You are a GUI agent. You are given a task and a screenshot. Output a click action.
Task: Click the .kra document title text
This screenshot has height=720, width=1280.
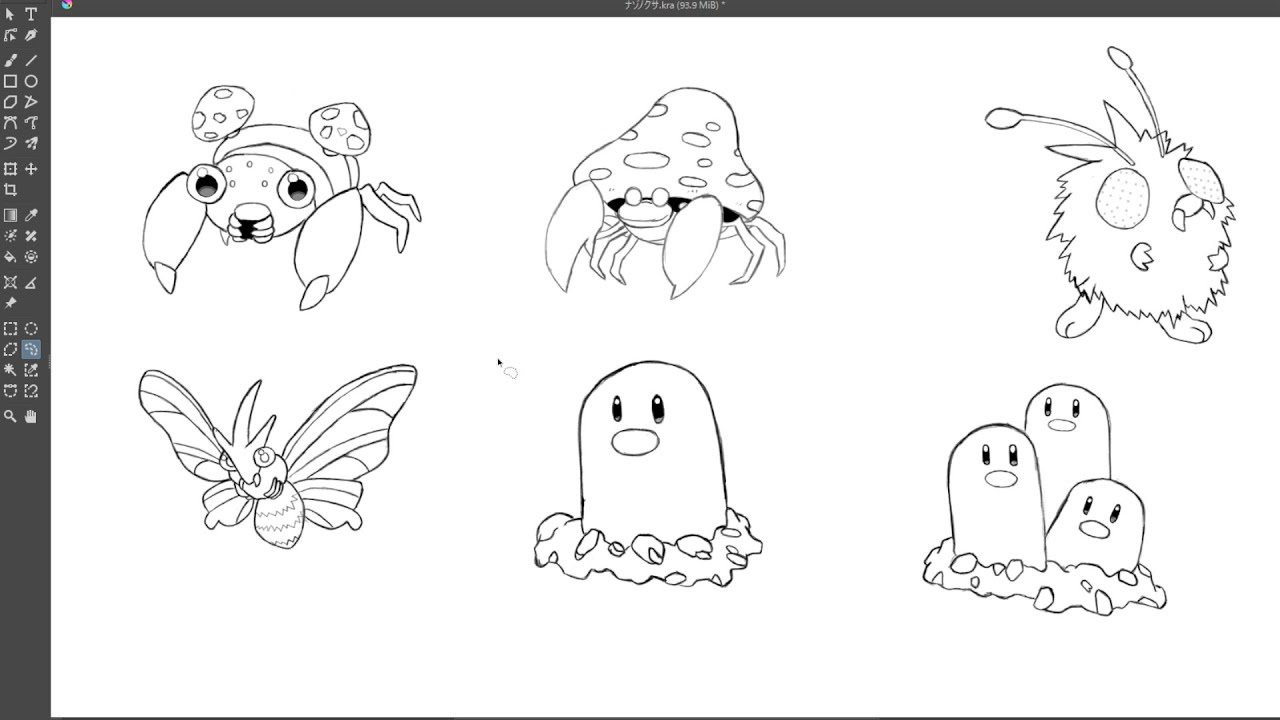coord(673,5)
